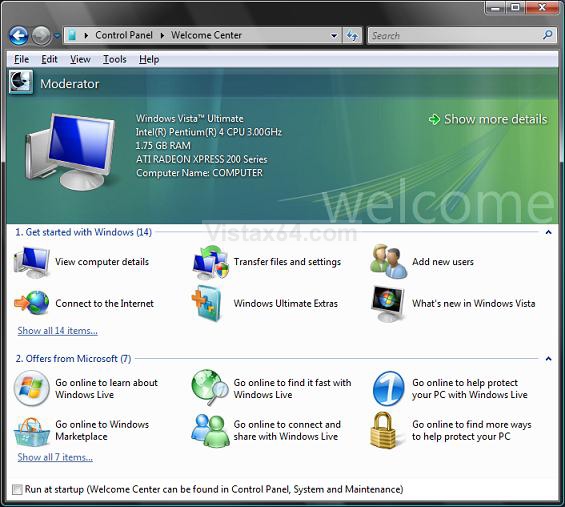565x507 pixels.
Task: Select the Windows Ultimate Extras label
Action: pyautogui.click(x=286, y=303)
